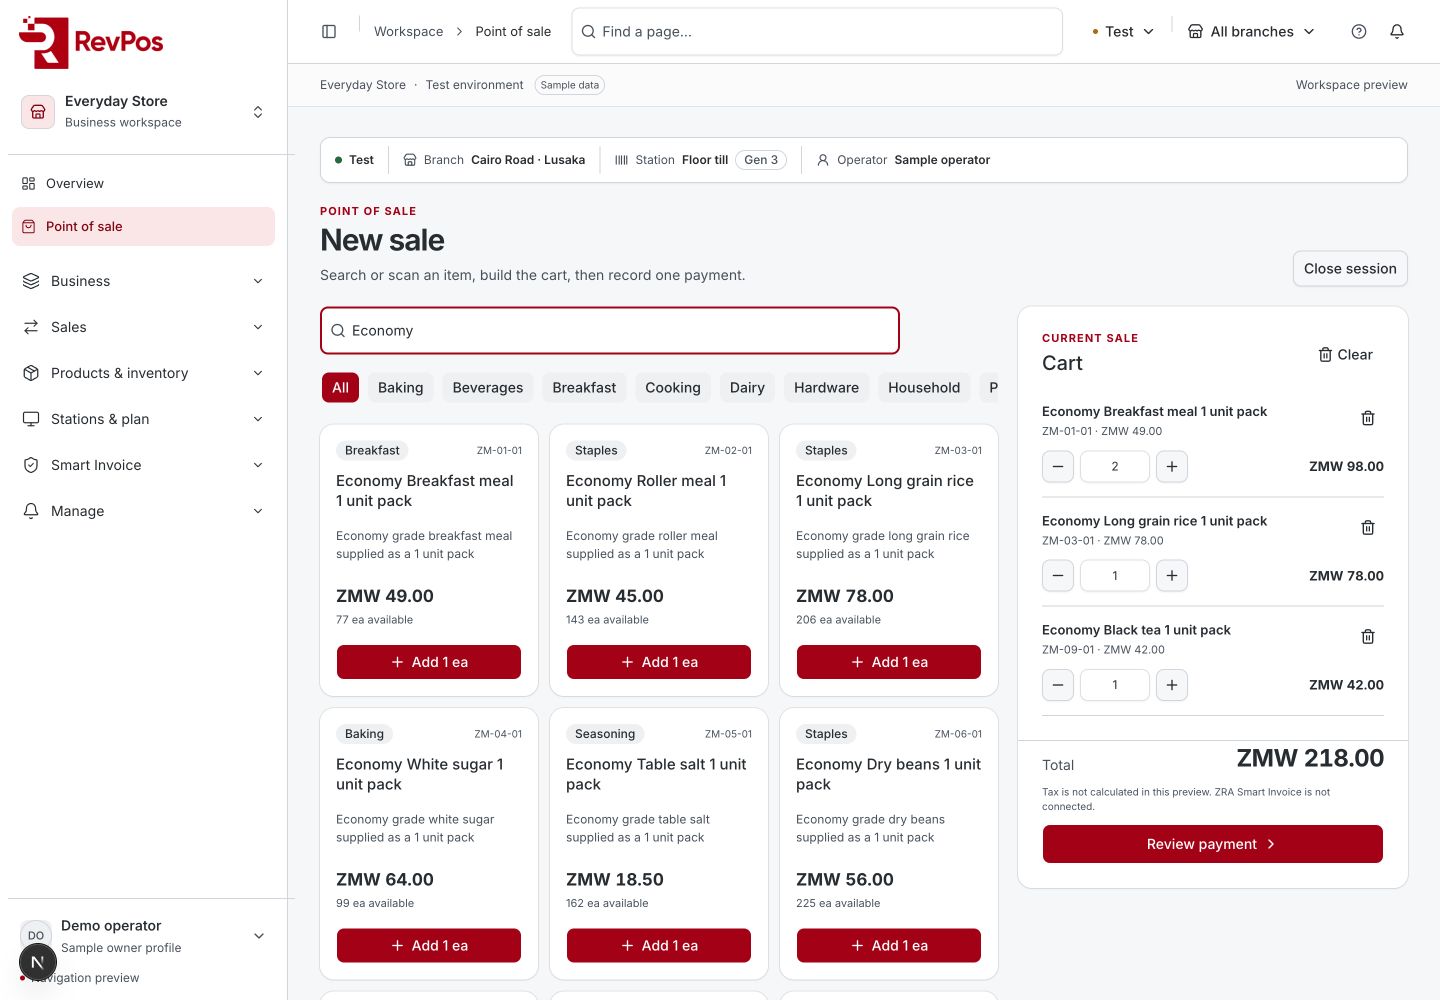Image resolution: width=1440 pixels, height=1000 pixels.
Task: Click the Economy item search field
Action: [610, 331]
